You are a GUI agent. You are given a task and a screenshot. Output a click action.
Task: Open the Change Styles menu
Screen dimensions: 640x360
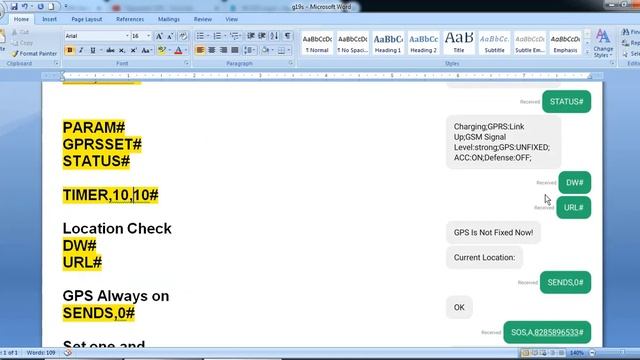(x=603, y=43)
